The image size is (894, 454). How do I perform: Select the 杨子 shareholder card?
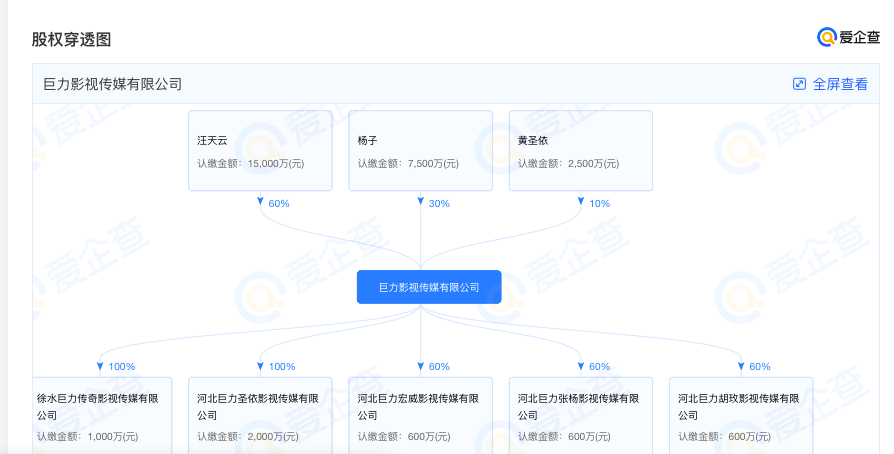tap(421, 151)
